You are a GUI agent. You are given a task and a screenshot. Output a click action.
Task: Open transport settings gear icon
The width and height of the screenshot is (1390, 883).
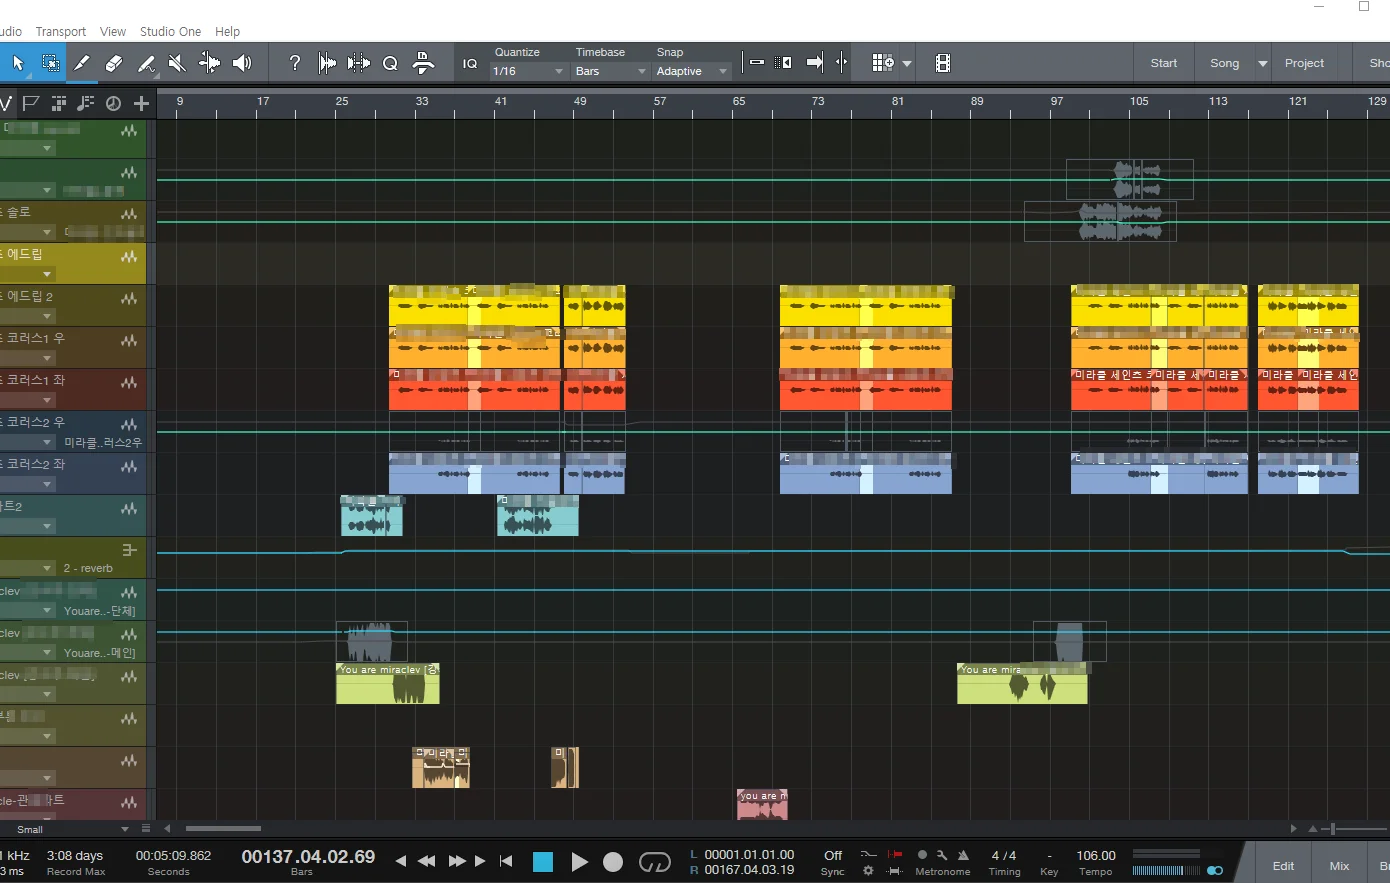[868, 871]
